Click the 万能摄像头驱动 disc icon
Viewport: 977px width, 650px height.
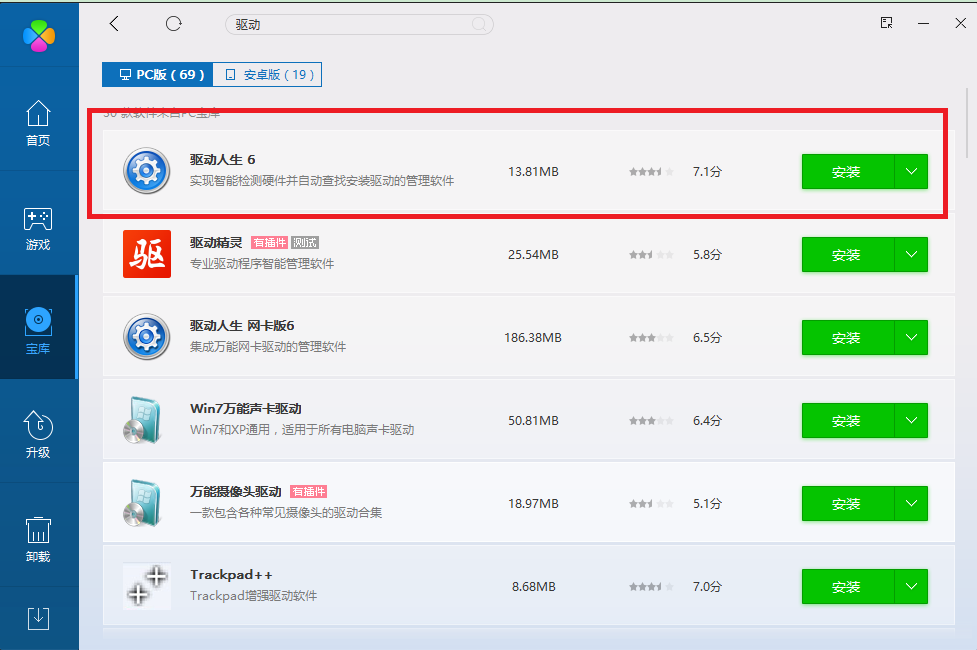point(143,503)
